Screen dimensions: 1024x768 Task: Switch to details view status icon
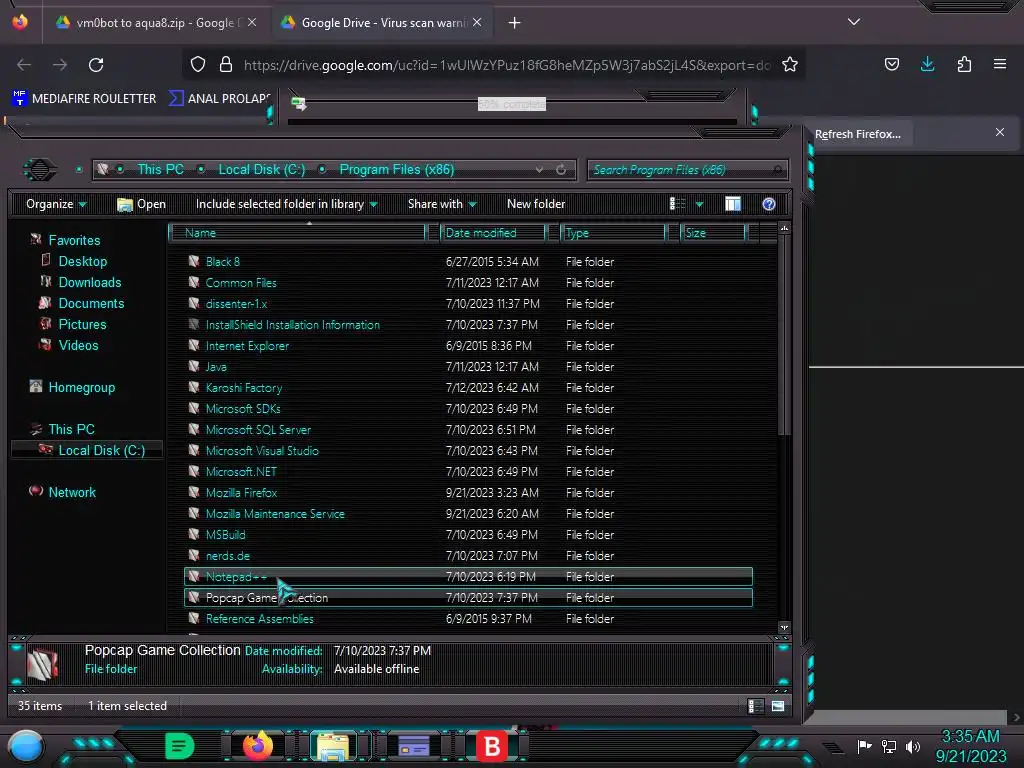755,706
